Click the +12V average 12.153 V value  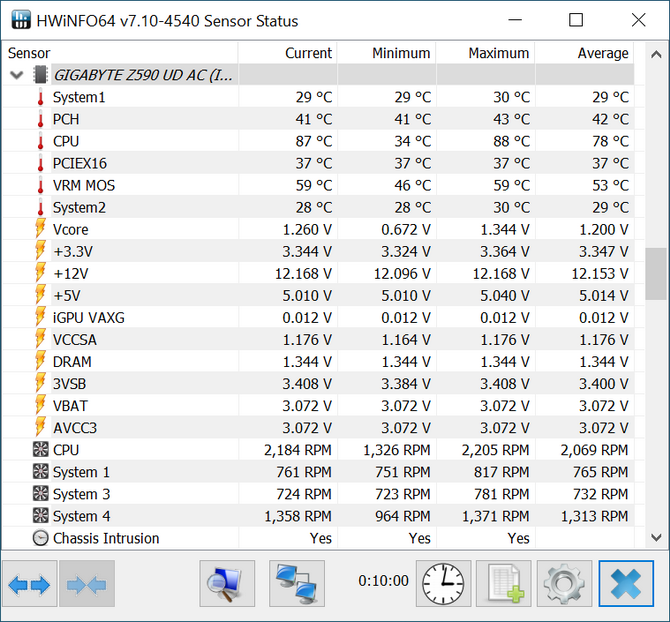point(600,273)
